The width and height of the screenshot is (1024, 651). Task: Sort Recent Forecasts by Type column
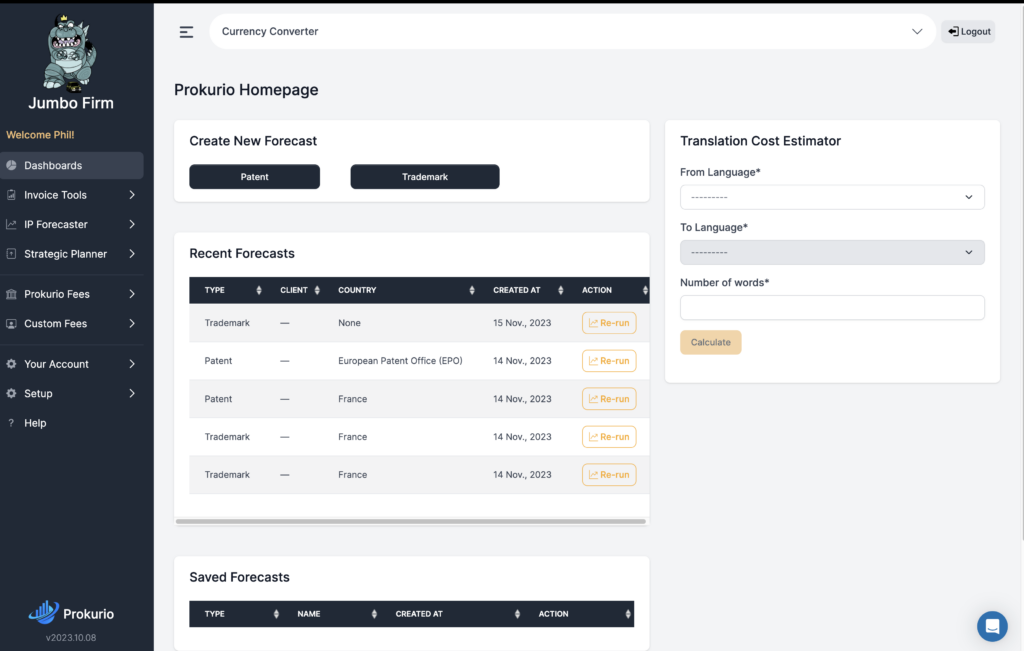point(259,290)
